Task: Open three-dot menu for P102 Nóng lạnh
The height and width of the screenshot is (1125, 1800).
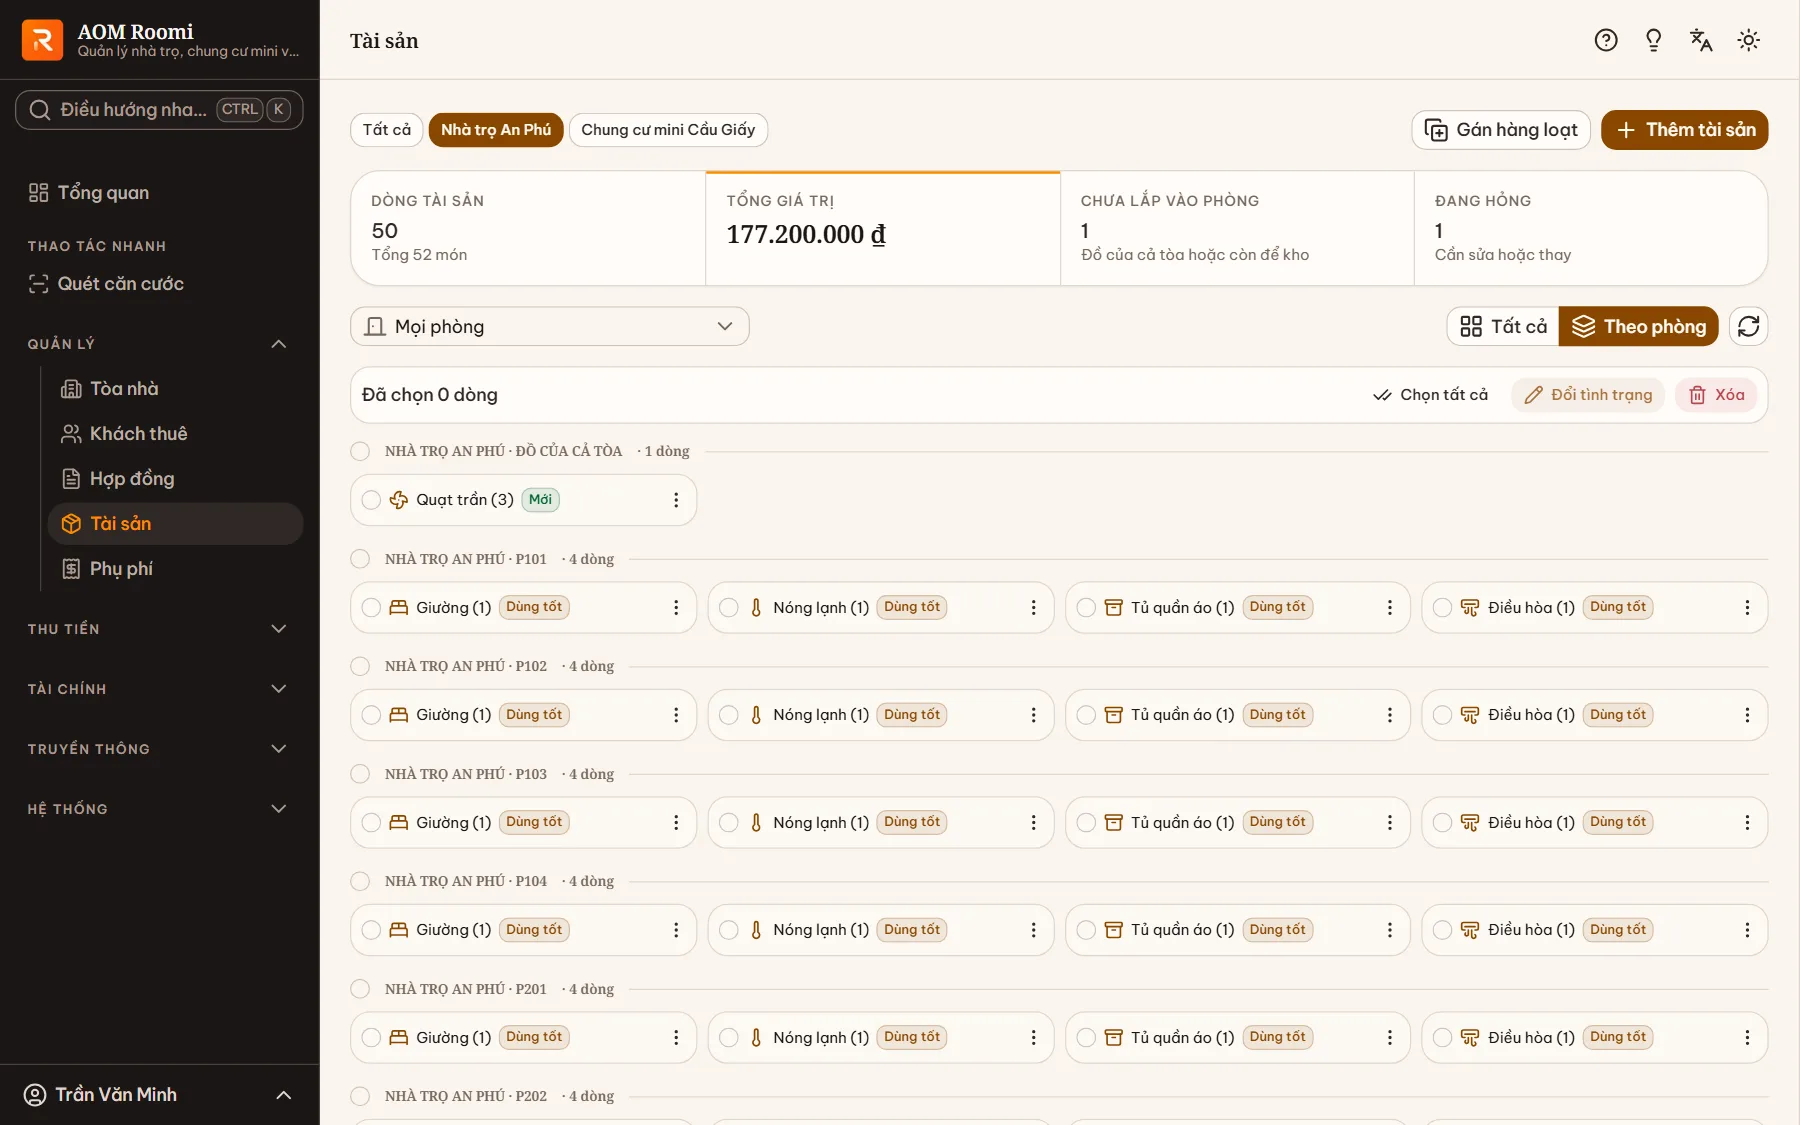Action: coord(1033,715)
